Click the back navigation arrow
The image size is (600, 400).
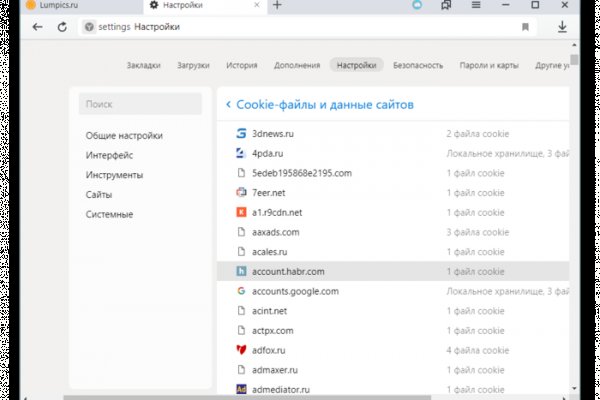click(x=37, y=27)
